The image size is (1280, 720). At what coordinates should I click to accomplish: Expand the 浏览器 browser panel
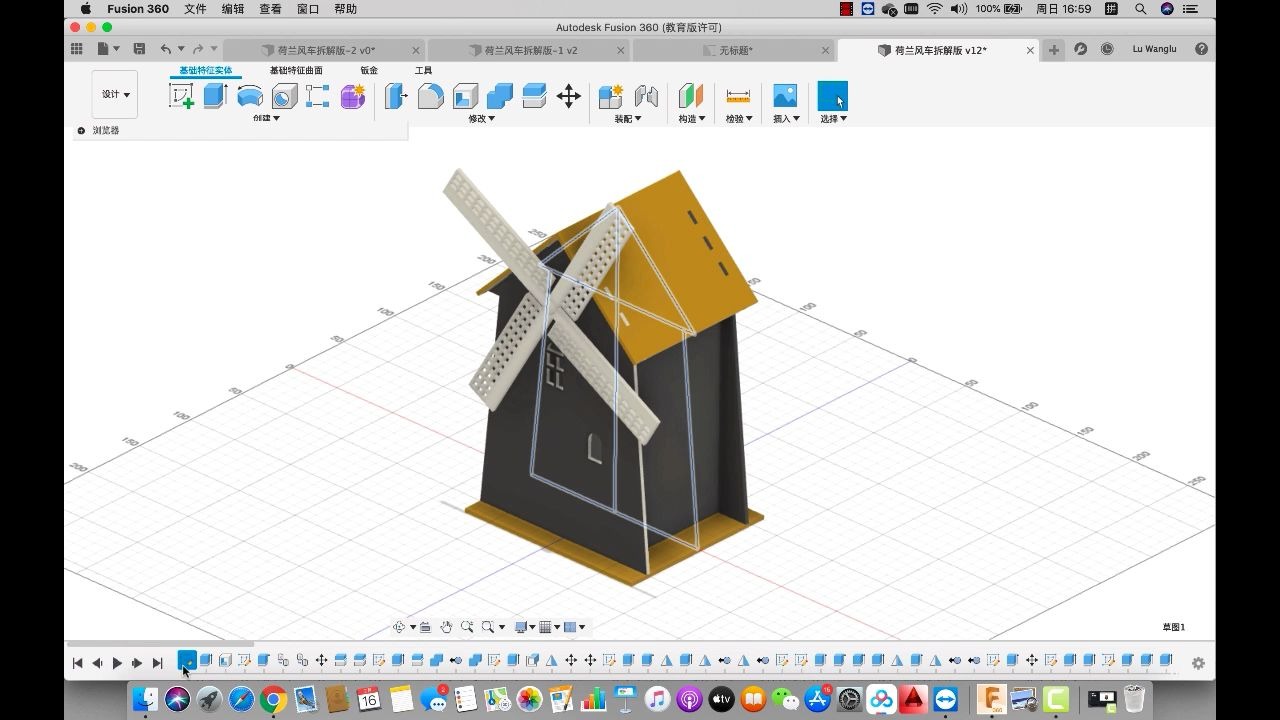point(81,130)
